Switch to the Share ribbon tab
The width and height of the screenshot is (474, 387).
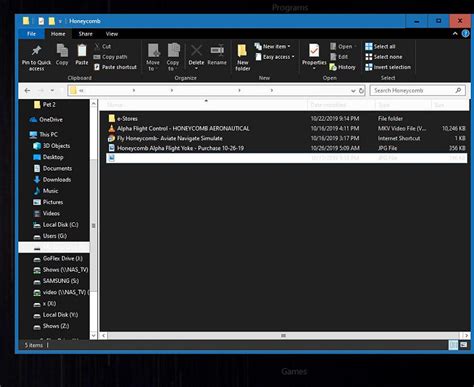click(x=86, y=34)
